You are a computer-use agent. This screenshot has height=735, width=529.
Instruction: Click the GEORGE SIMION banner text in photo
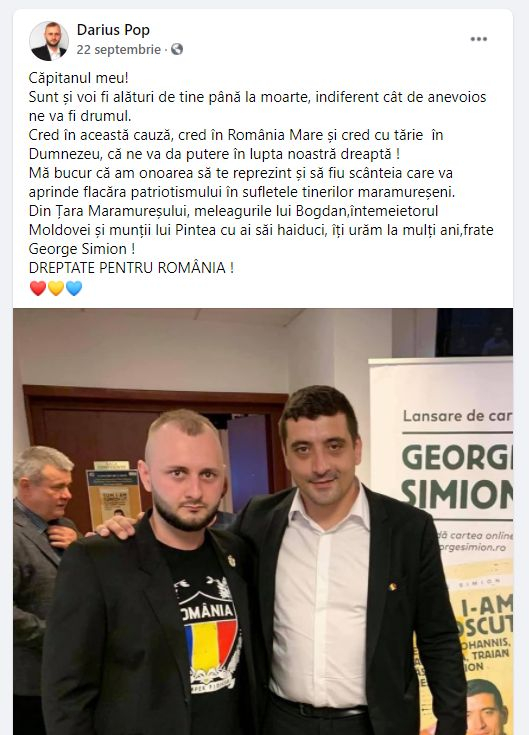coord(457,476)
